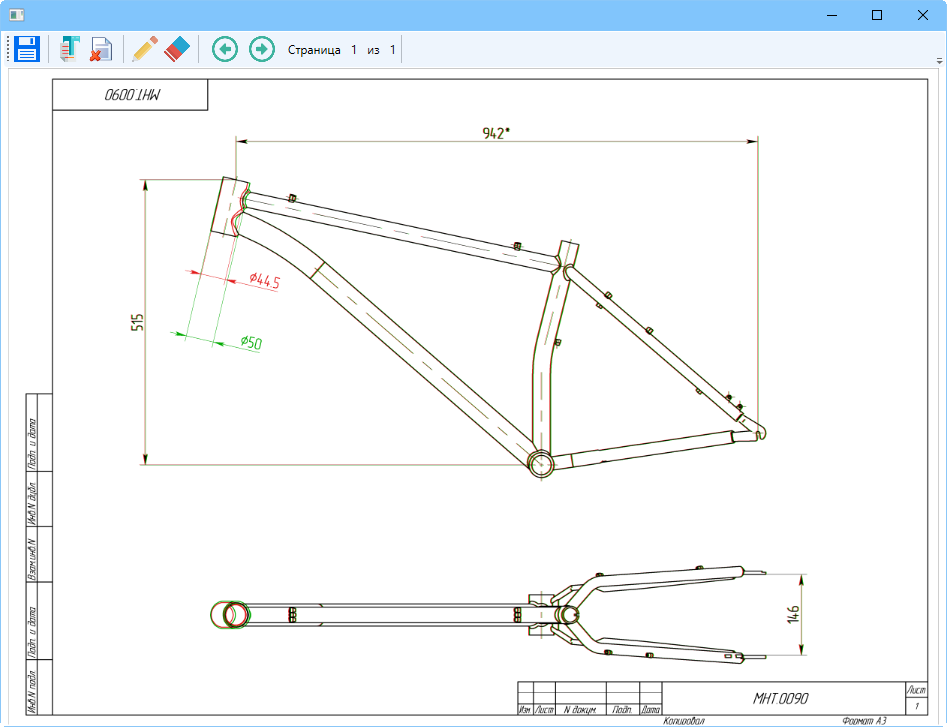Open the toolbar overflow options arrow
This screenshot has height=727, width=947.
click(939, 58)
